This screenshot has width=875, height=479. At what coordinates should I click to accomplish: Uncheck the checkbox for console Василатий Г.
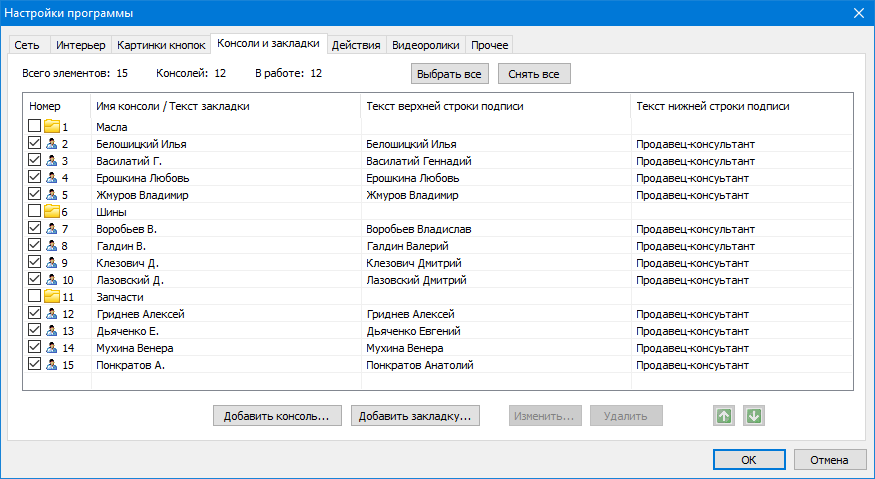click(35, 161)
